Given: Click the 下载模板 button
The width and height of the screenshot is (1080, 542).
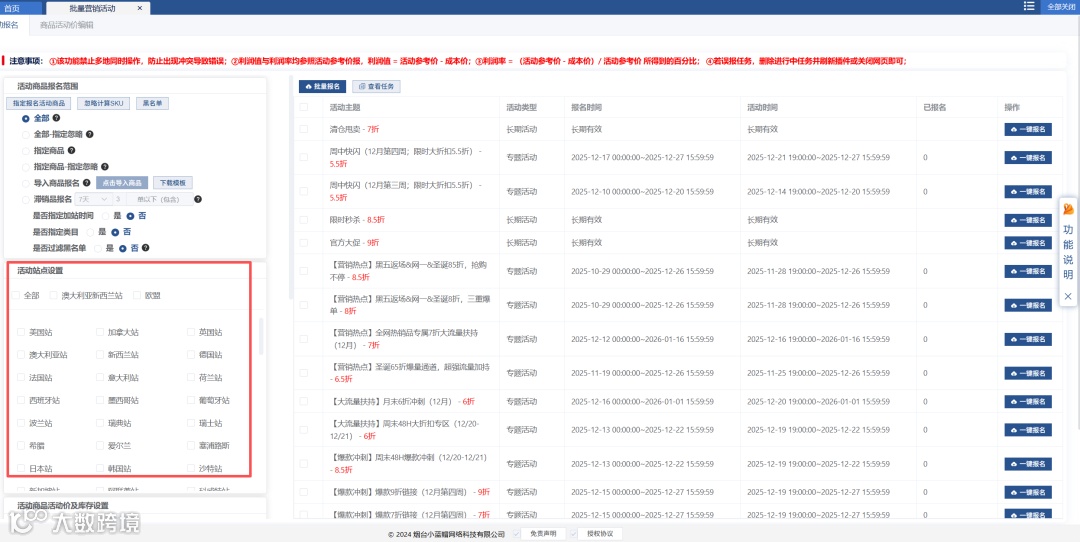Looking at the screenshot, I should (173, 183).
